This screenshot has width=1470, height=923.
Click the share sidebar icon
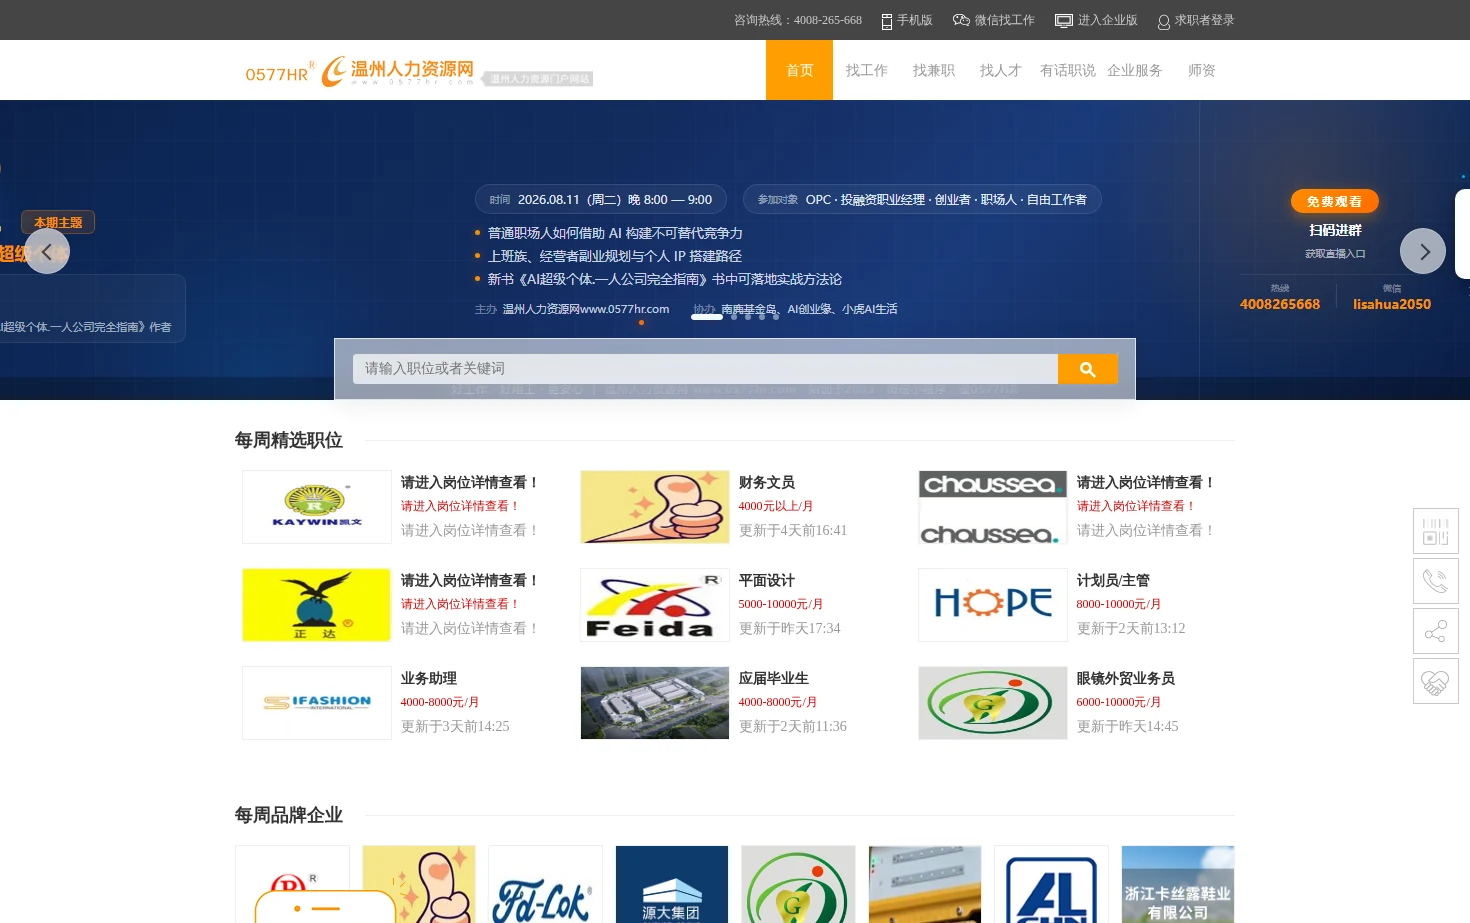point(1436,631)
